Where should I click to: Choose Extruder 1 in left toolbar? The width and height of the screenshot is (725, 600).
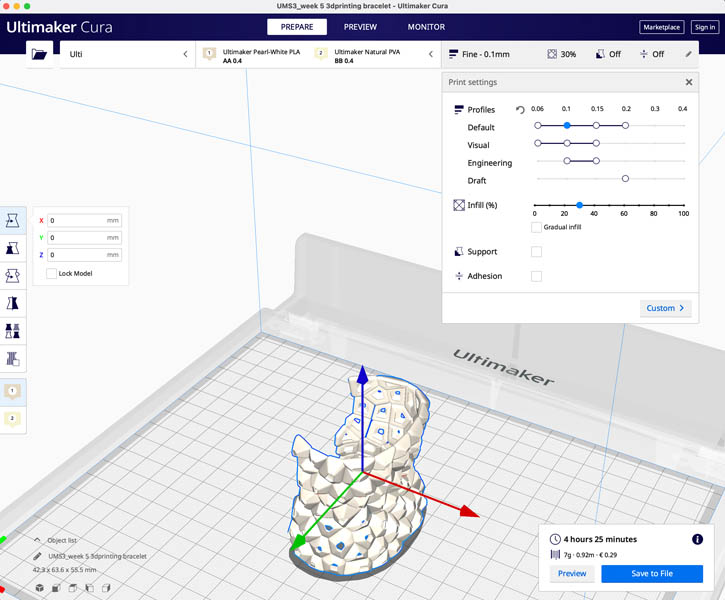[x=12, y=392]
